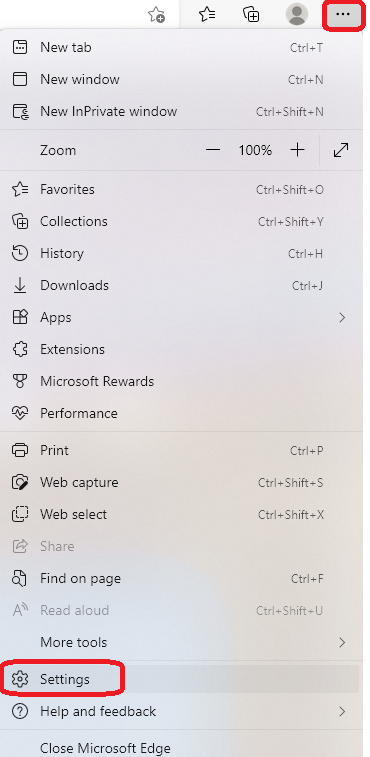The height and width of the screenshot is (757, 370).
Task: Add this page to favorites star icon
Action: (x=157, y=15)
